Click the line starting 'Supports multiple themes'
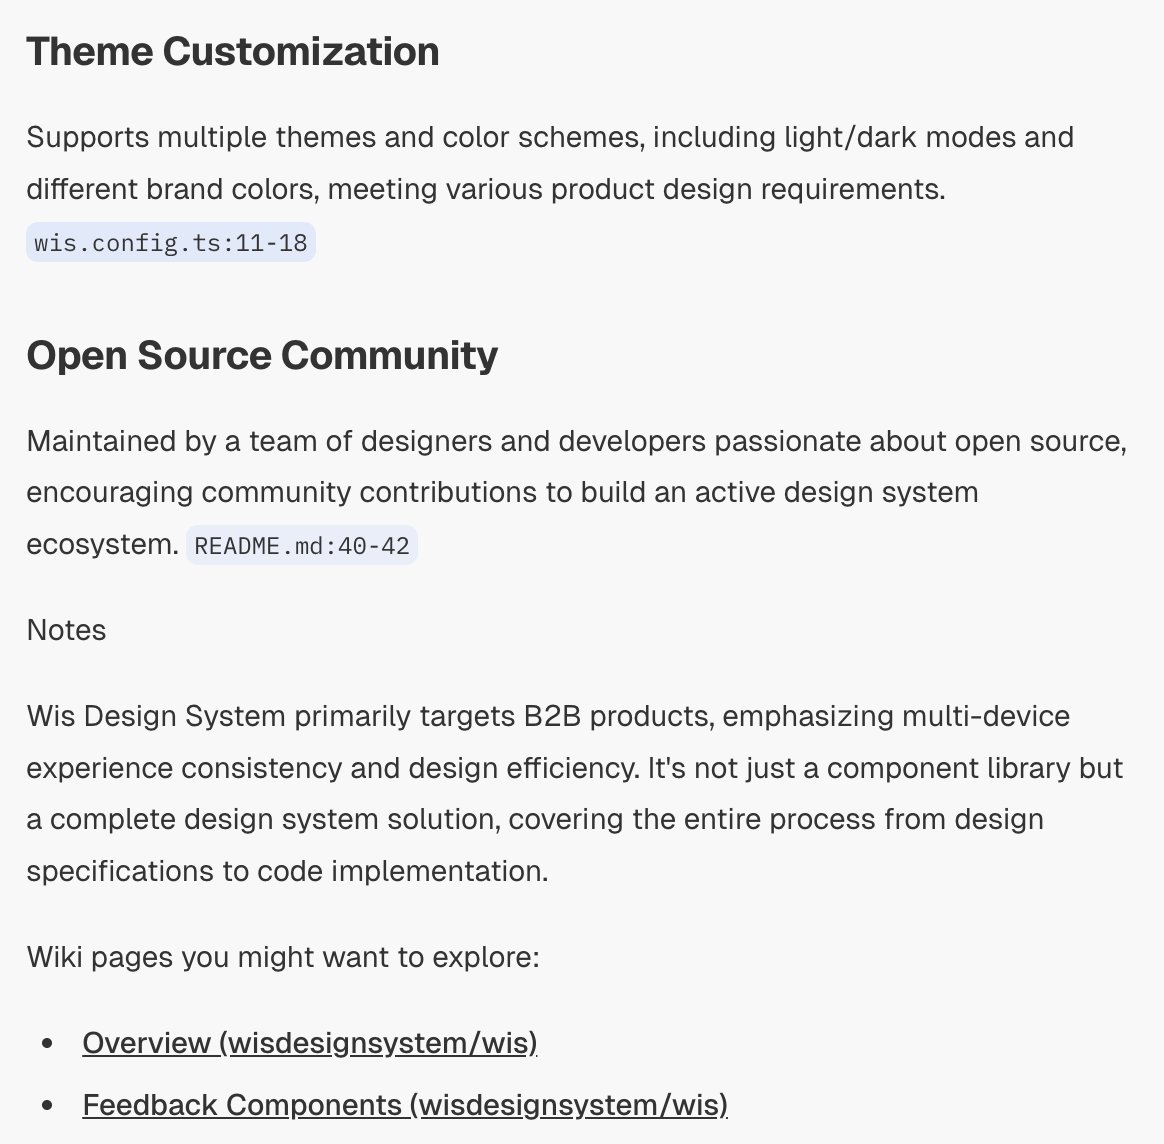Screen dimensions: 1164x1144 (x=550, y=137)
